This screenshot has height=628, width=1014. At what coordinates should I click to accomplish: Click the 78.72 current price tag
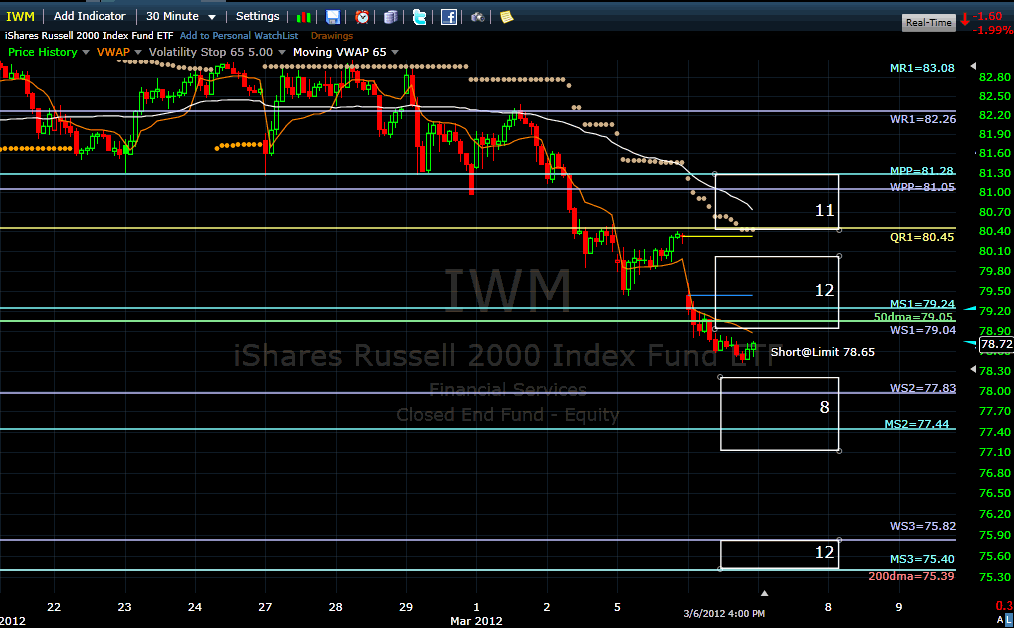(997, 344)
